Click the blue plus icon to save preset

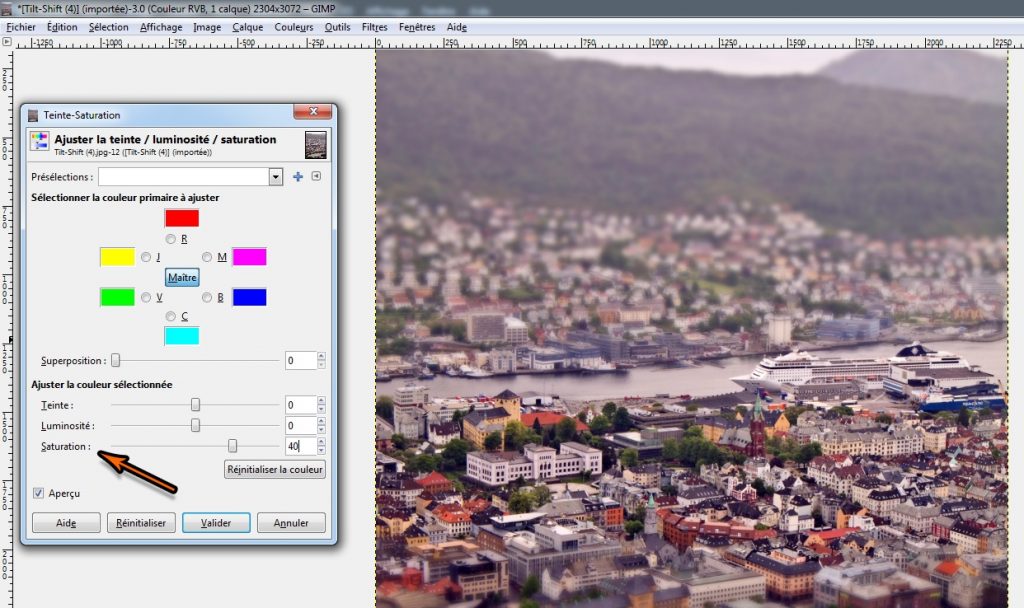coord(297,177)
